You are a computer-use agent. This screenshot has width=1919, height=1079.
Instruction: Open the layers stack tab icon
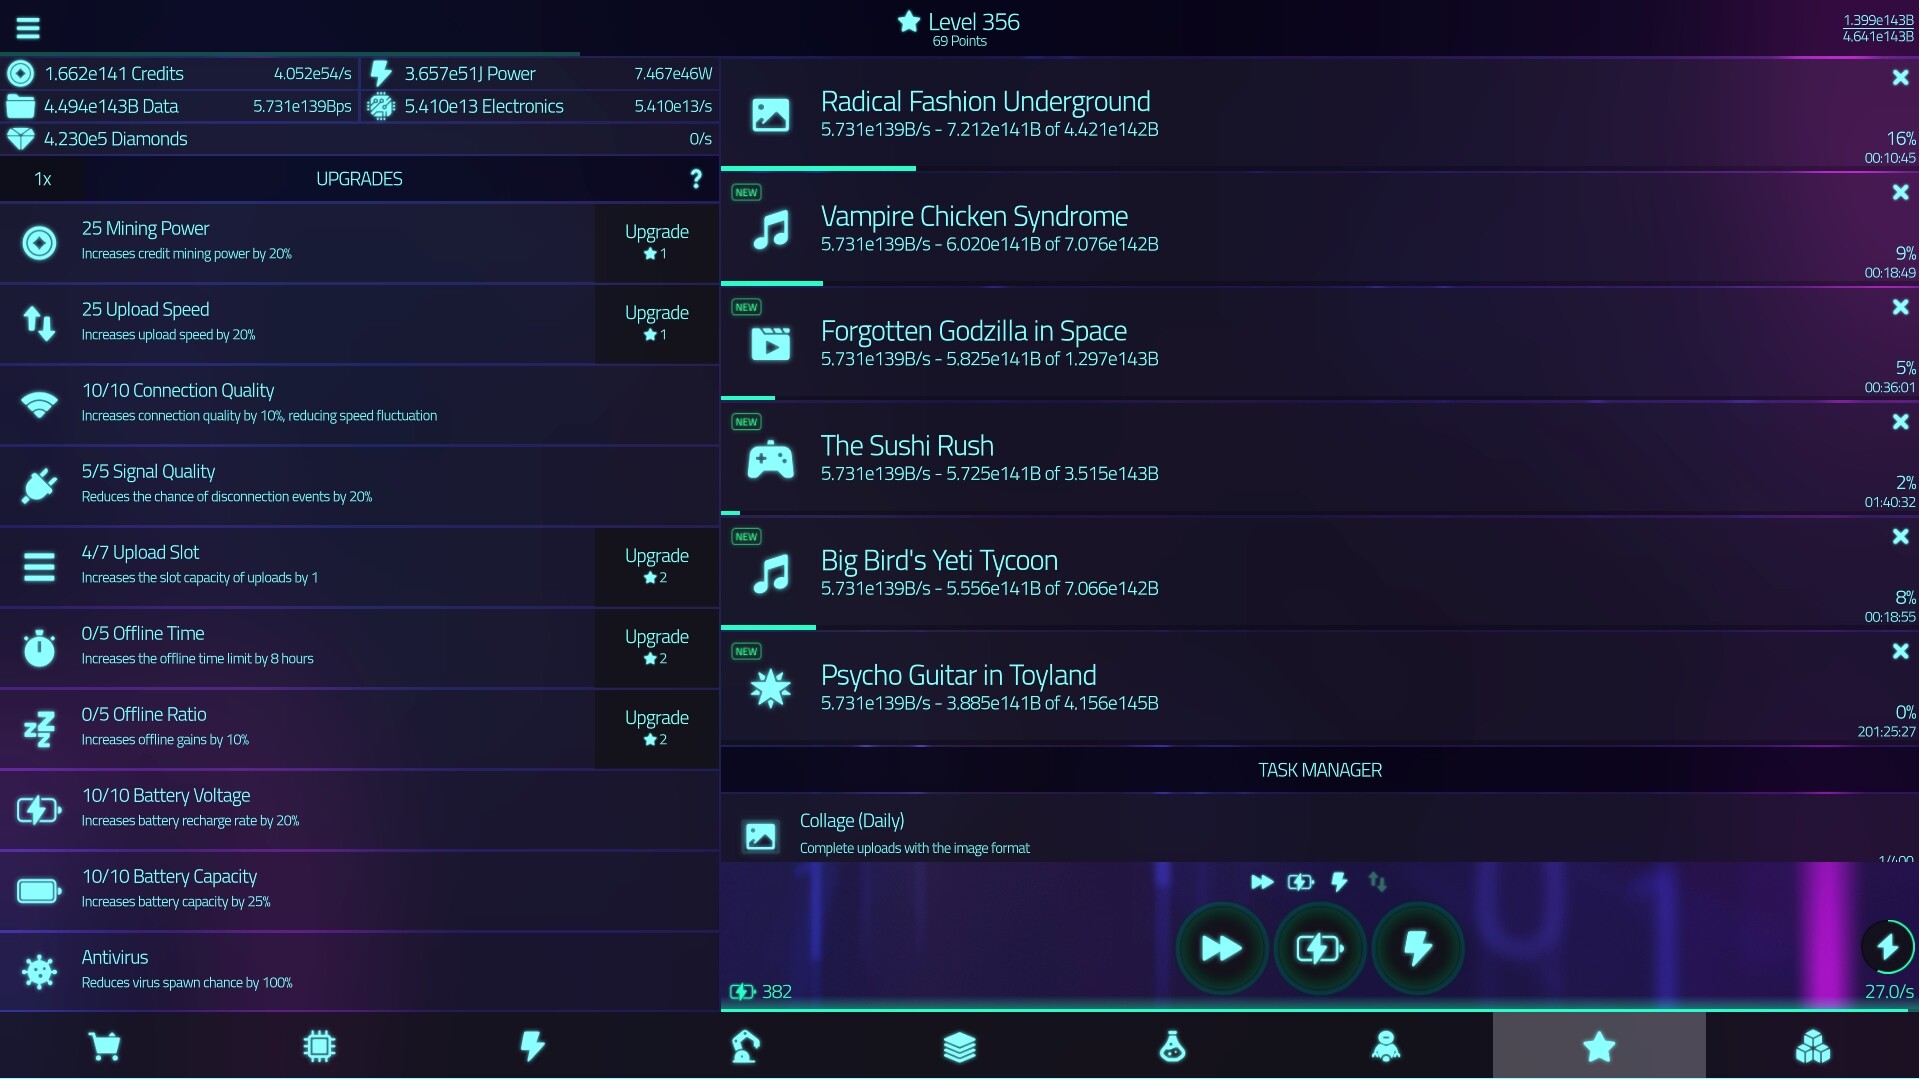pos(959,1046)
